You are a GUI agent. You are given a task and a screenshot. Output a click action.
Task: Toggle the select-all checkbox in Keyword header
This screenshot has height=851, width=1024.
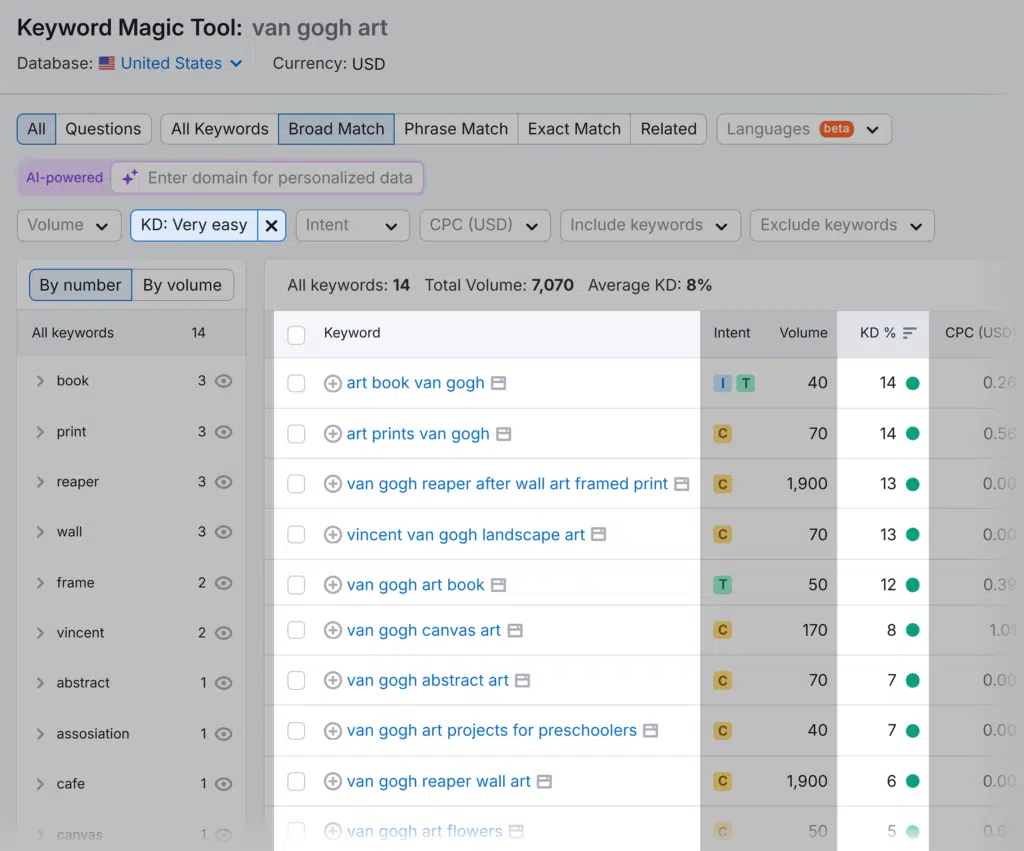[x=296, y=334]
